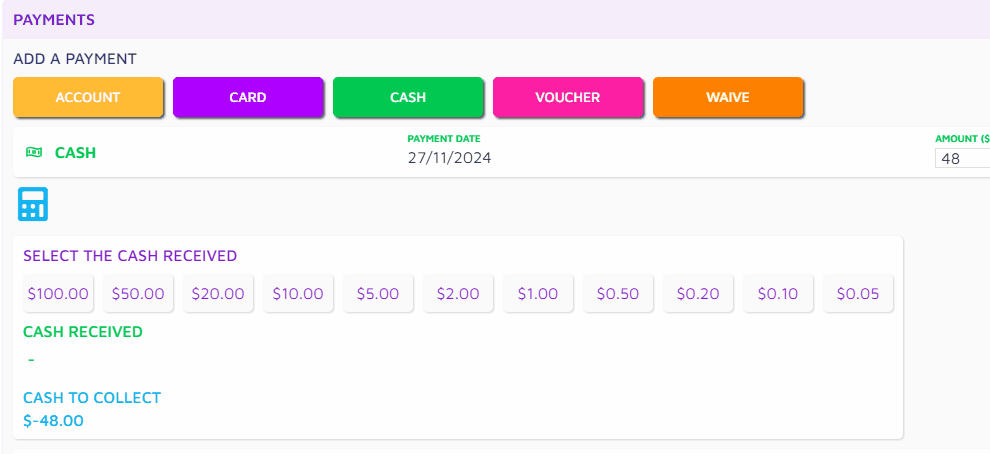Add $1.00 to cash received

click(538, 294)
